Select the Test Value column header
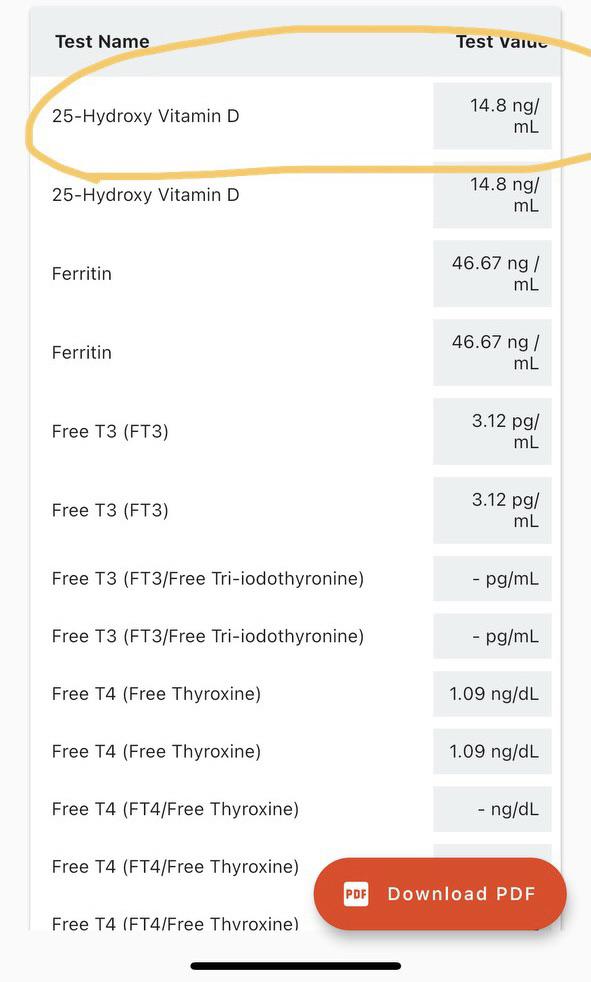591x982 pixels. coord(499,42)
